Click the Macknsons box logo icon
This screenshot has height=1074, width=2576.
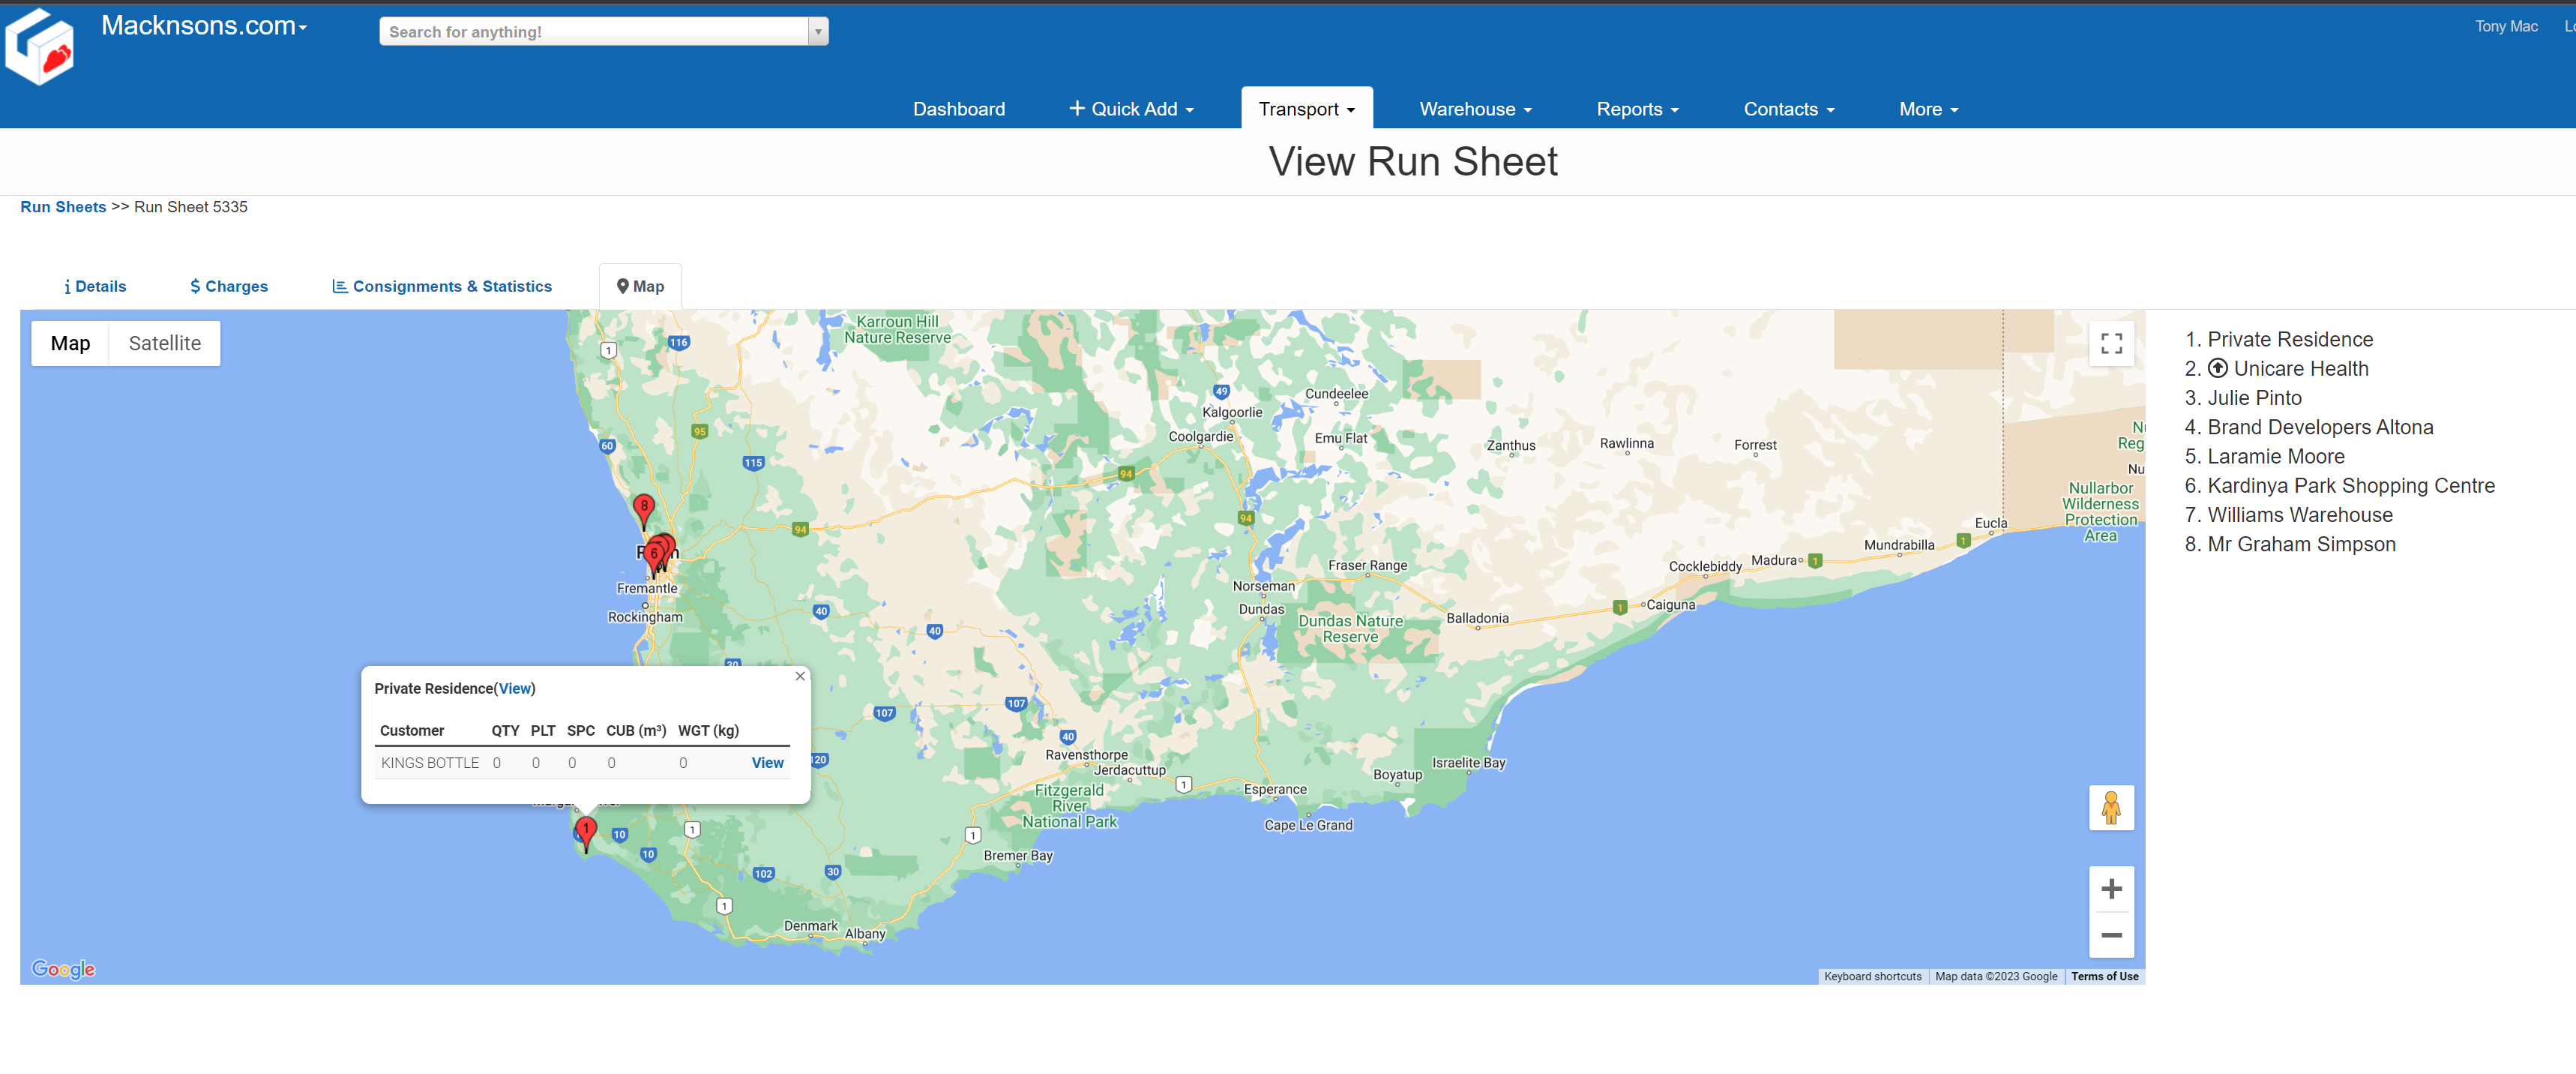(x=40, y=47)
